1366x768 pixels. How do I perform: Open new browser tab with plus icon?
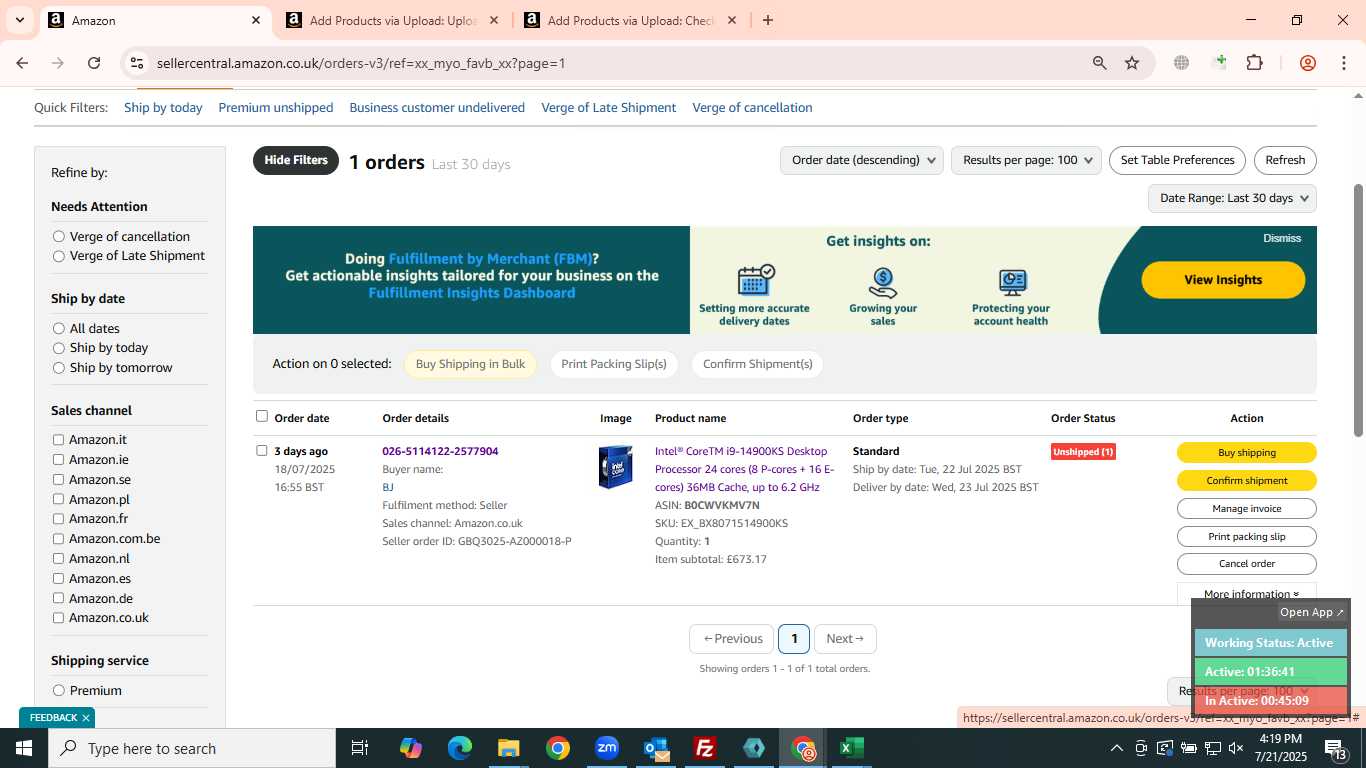click(x=768, y=20)
